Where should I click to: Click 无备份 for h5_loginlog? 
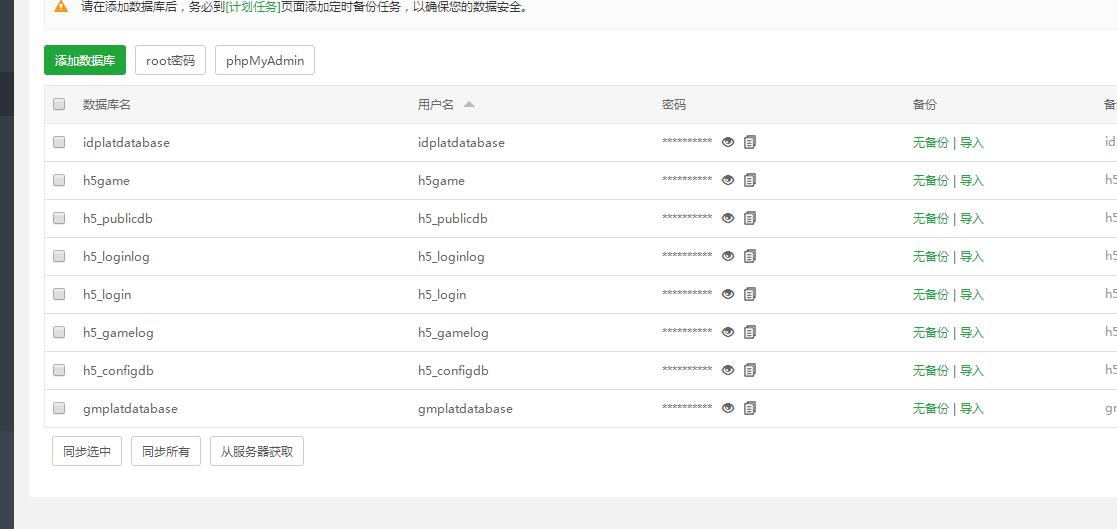(x=930, y=256)
